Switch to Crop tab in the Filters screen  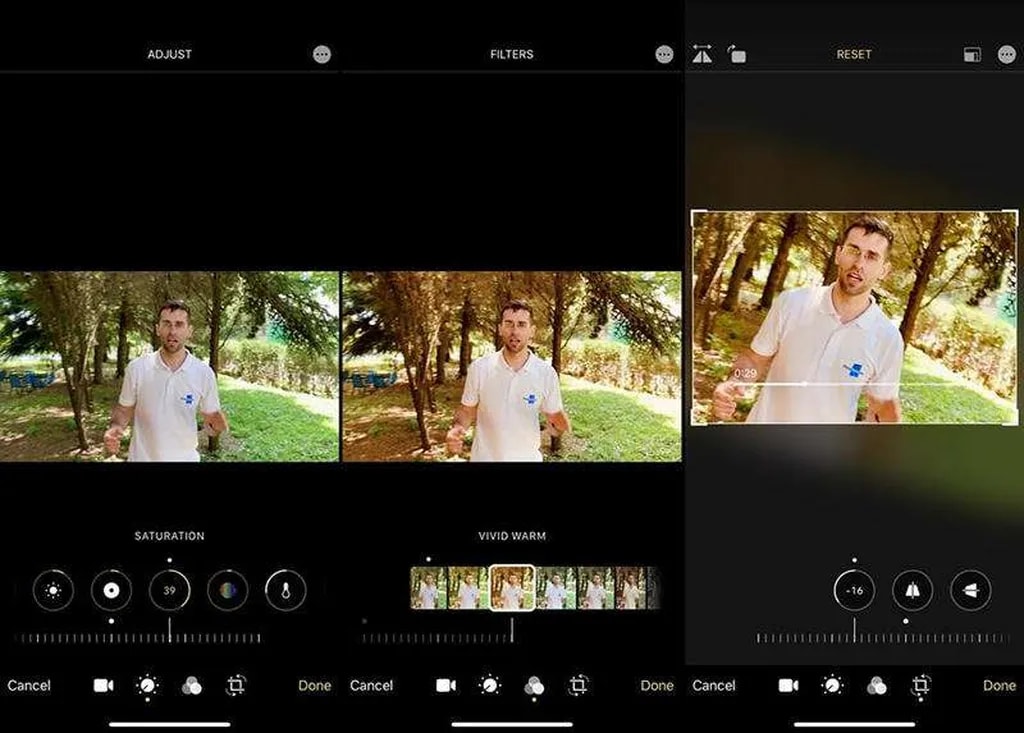(578, 685)
